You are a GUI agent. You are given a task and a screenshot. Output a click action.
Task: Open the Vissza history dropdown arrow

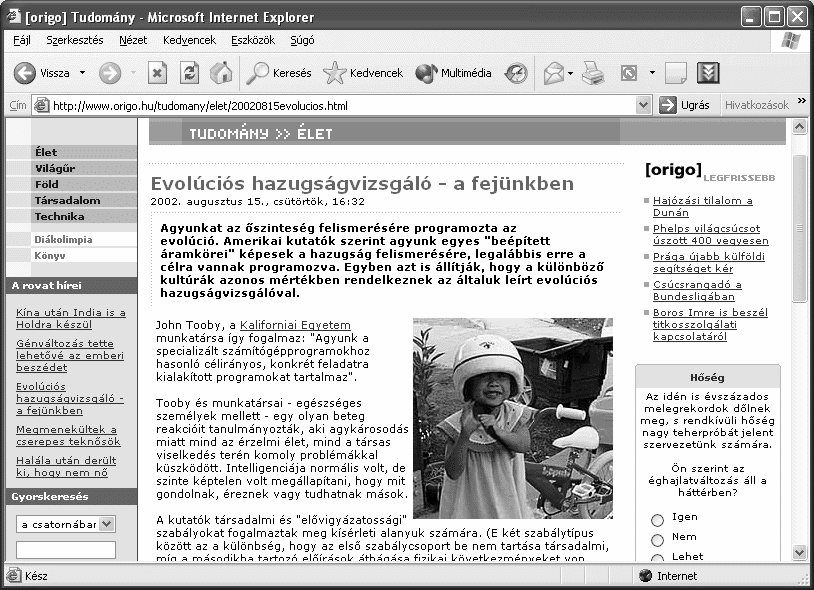(83, 73)
